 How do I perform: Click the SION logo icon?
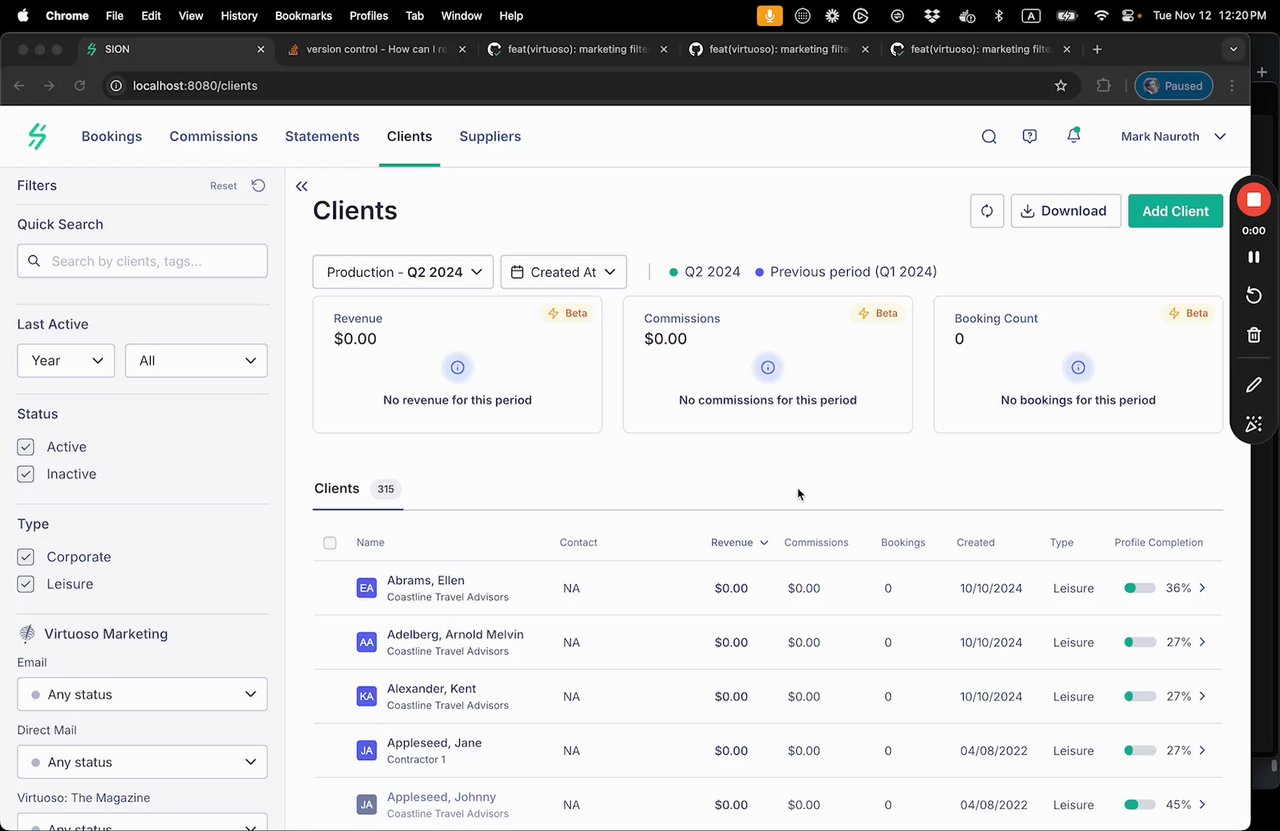(37, 136)
